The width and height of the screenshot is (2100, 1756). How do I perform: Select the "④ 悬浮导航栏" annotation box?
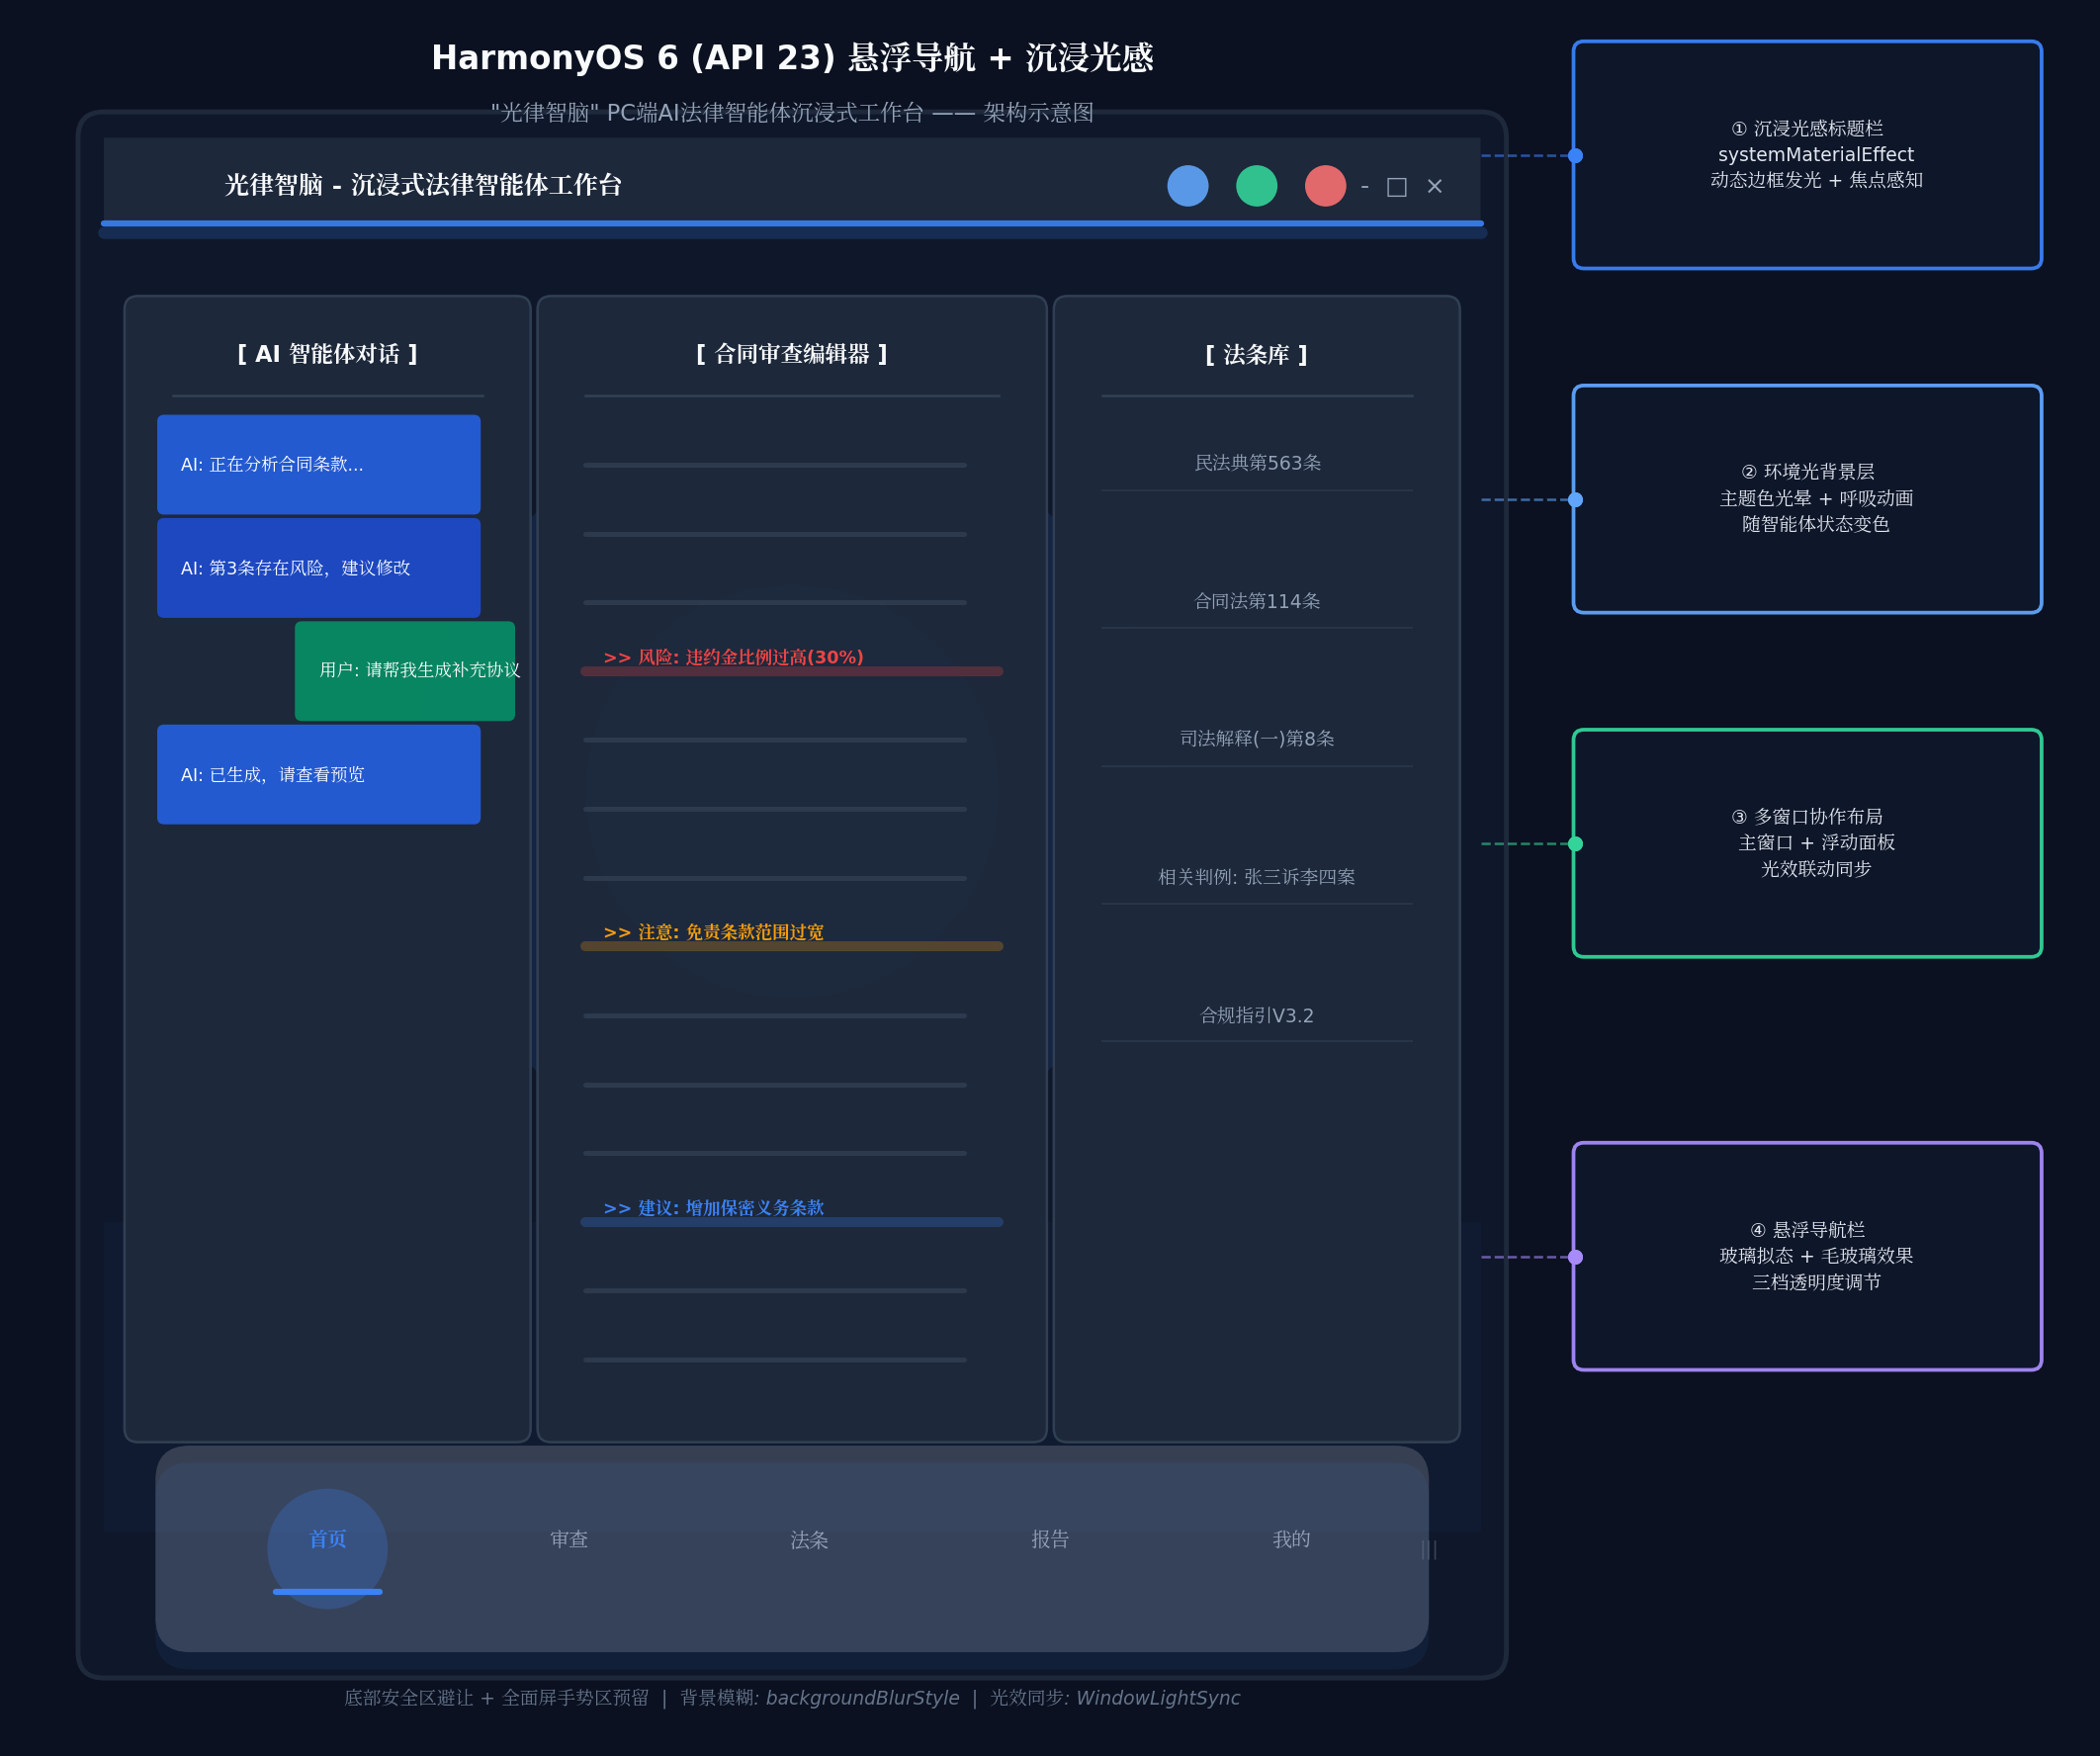[1807, 1256]
